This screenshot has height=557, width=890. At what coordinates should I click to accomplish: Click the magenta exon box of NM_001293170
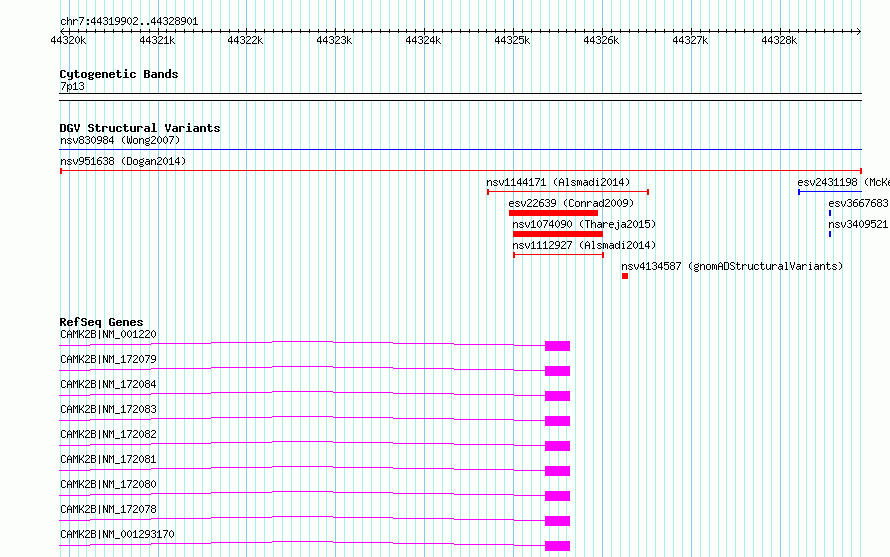point(557,546)
